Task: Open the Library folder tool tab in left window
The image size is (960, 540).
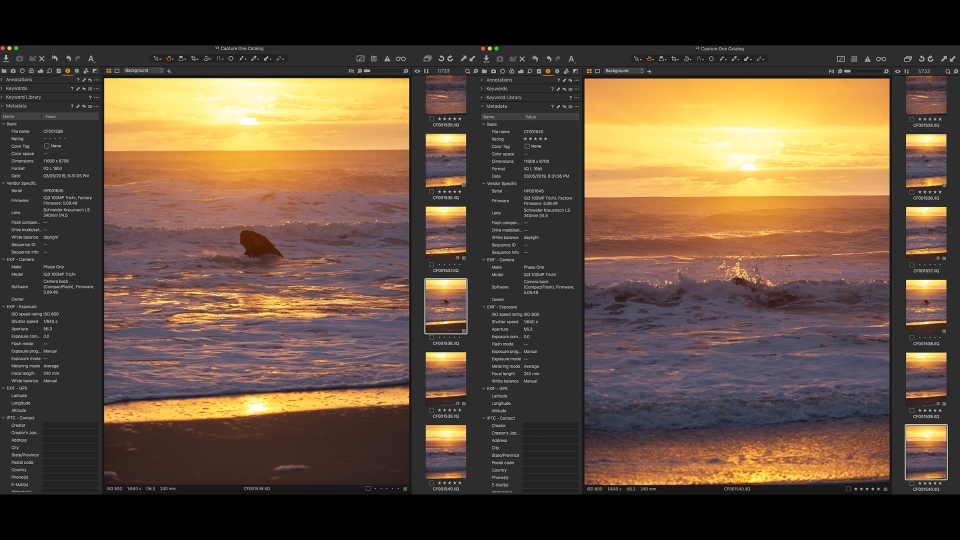Action: coord(4,71)
